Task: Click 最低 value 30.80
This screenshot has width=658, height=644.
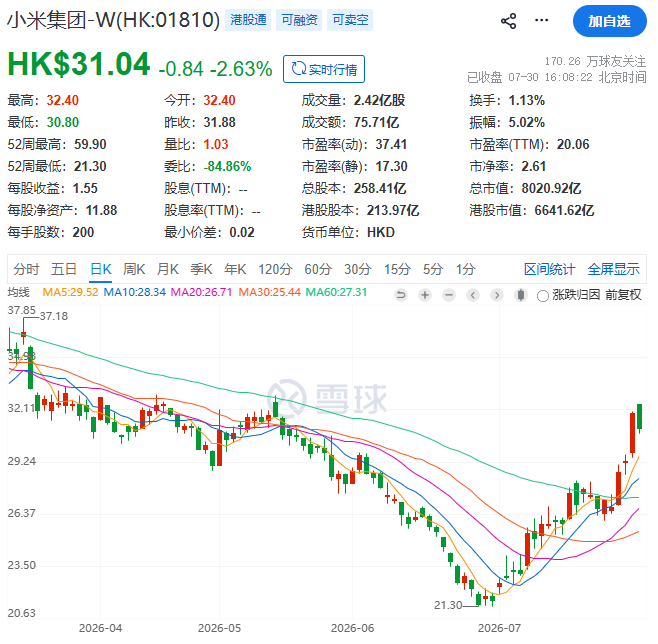Action: 63,123
